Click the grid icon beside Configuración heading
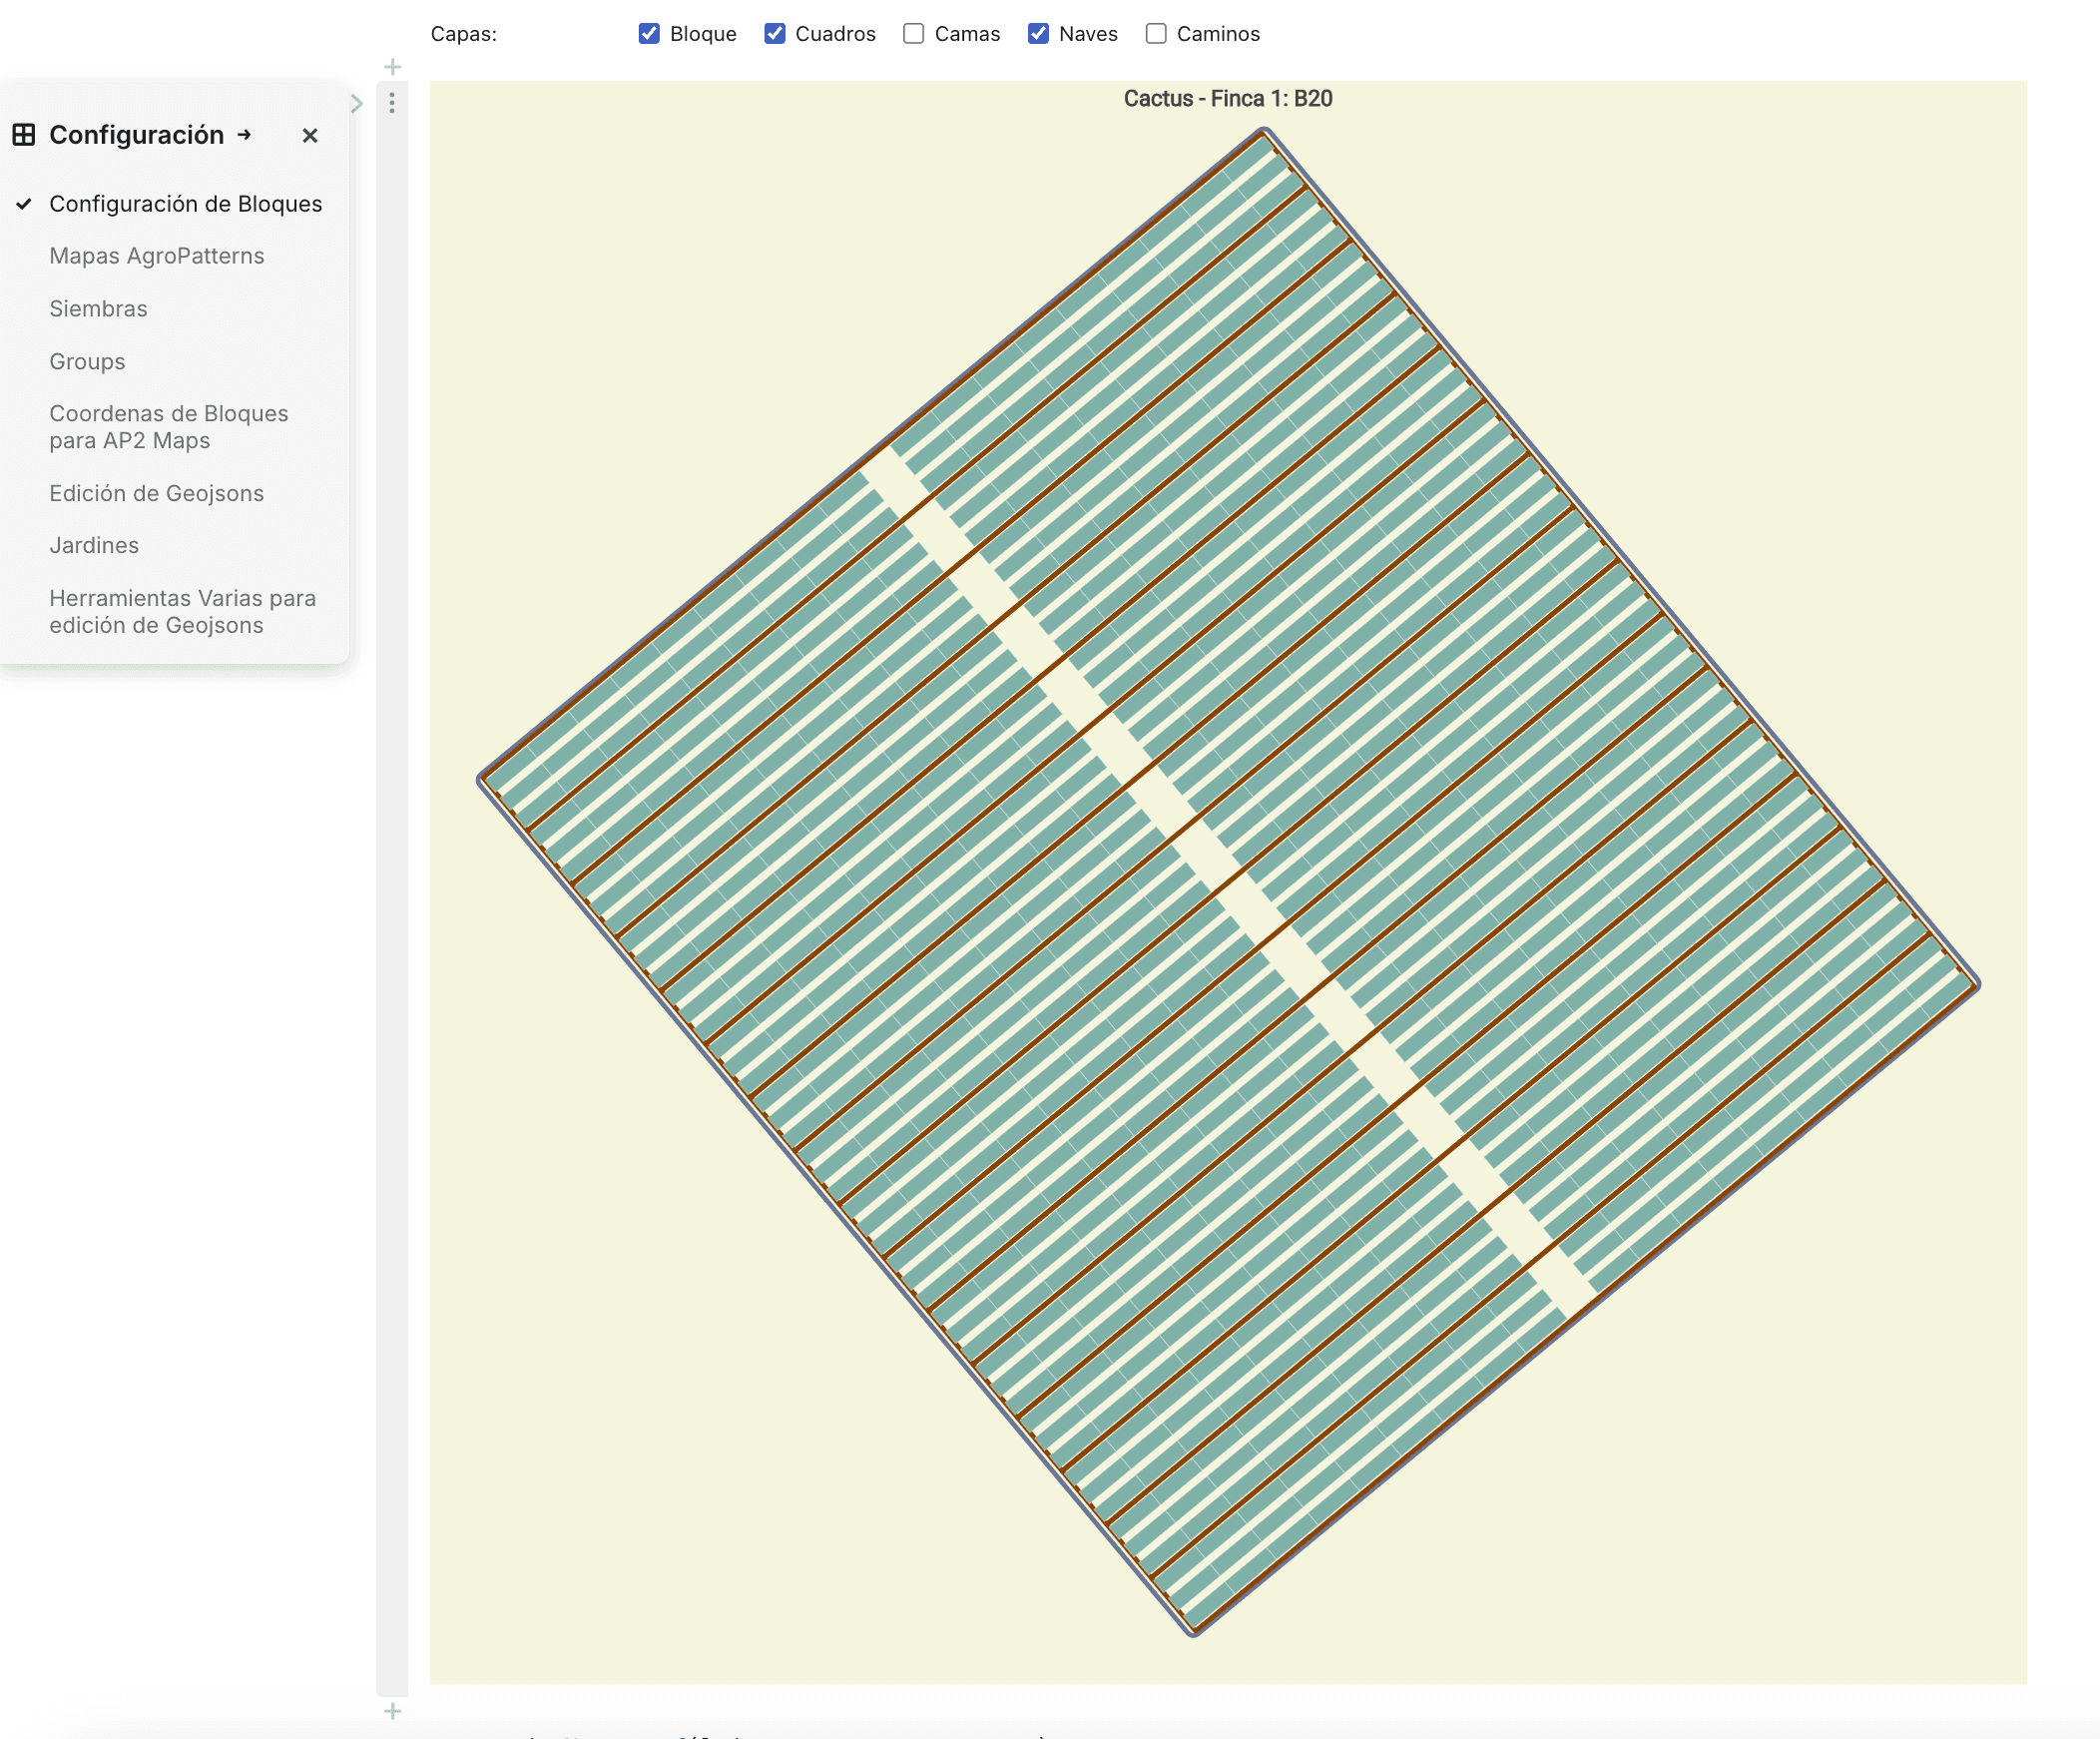 click(24, 136)
